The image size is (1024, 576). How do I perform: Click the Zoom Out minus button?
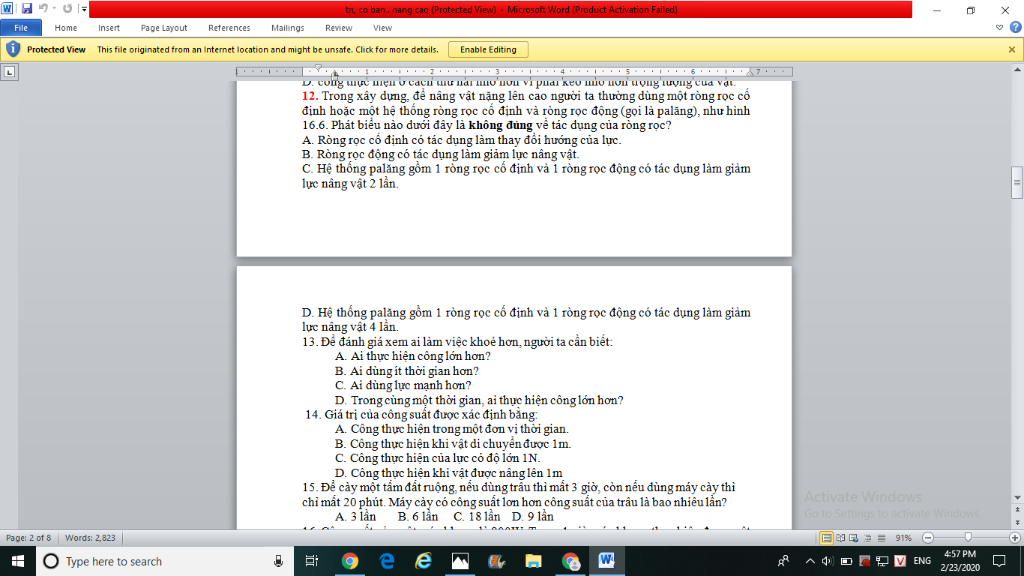point(928,538)
